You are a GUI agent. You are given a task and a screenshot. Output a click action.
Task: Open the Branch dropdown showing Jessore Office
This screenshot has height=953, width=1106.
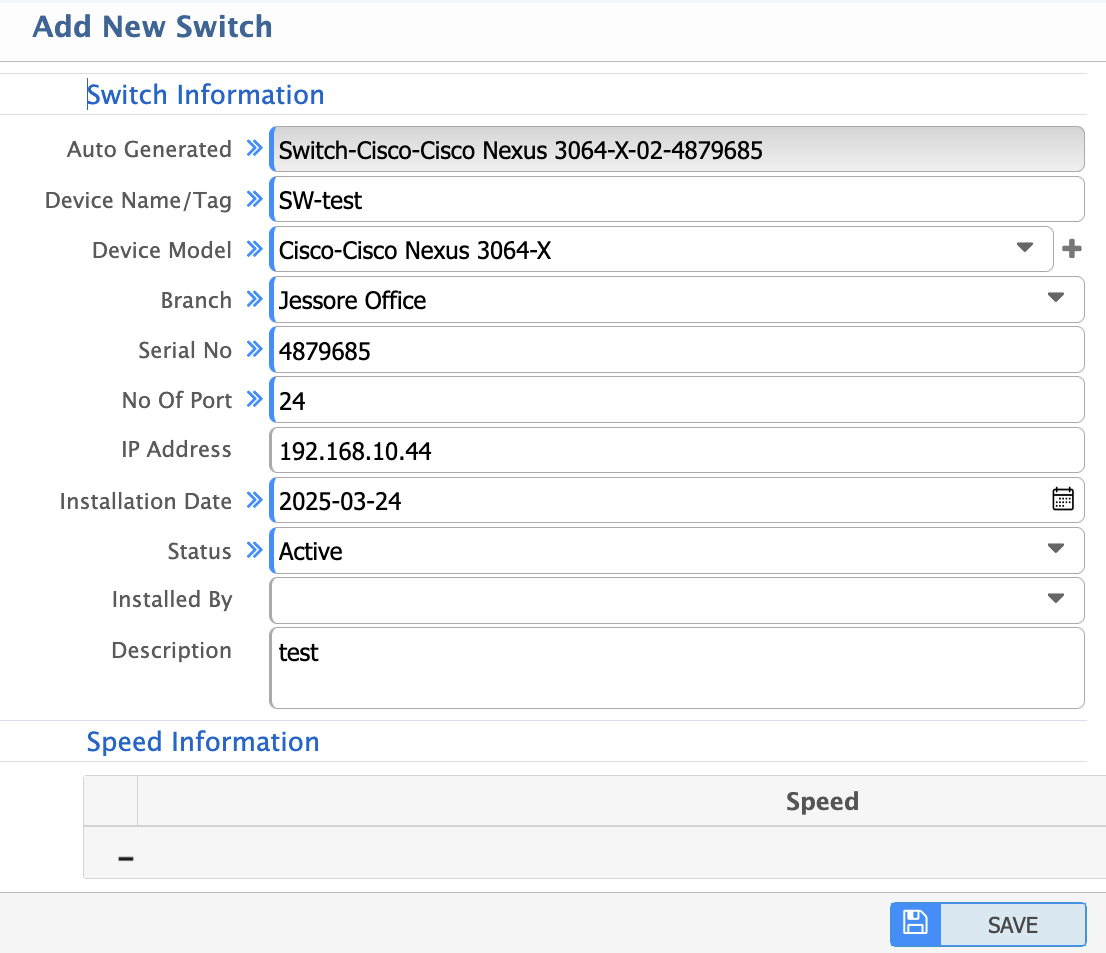[1055, 298]
